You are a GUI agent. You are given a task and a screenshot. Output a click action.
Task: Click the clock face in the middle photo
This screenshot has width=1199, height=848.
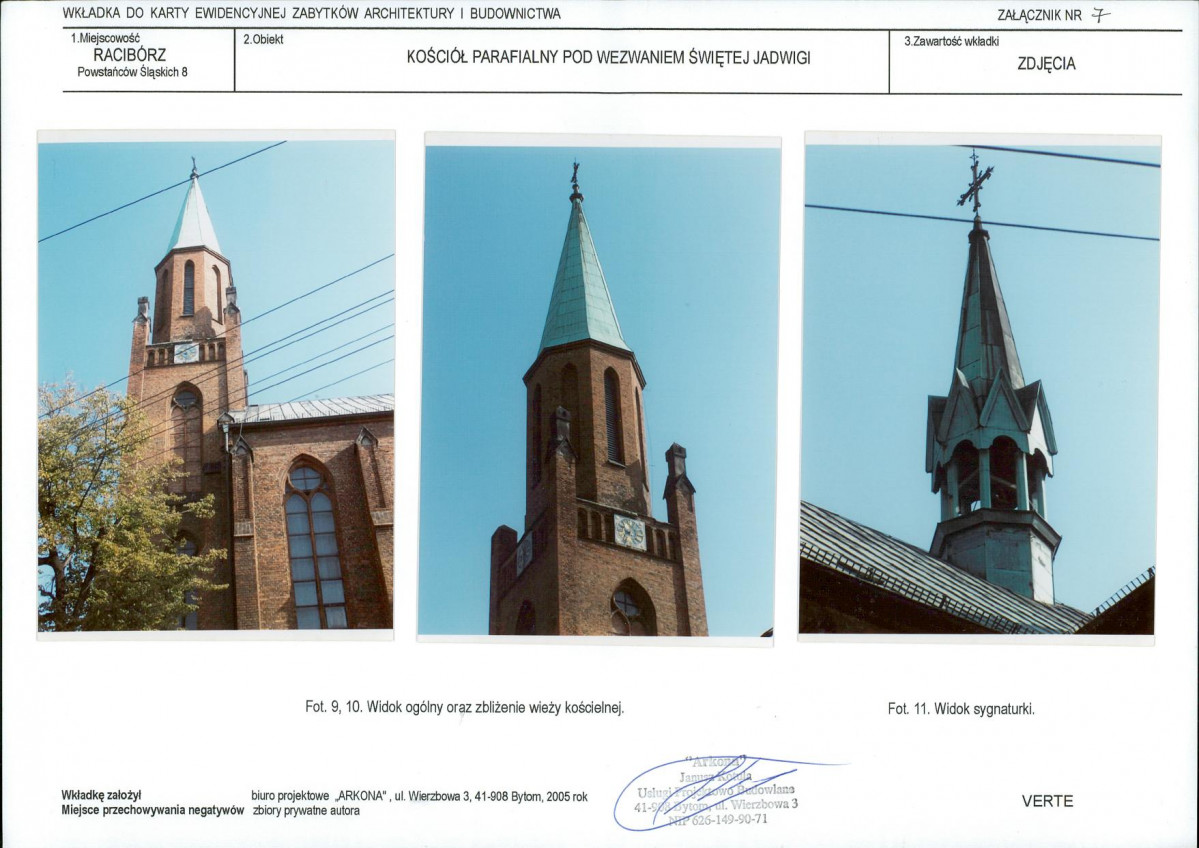point(629,532)
